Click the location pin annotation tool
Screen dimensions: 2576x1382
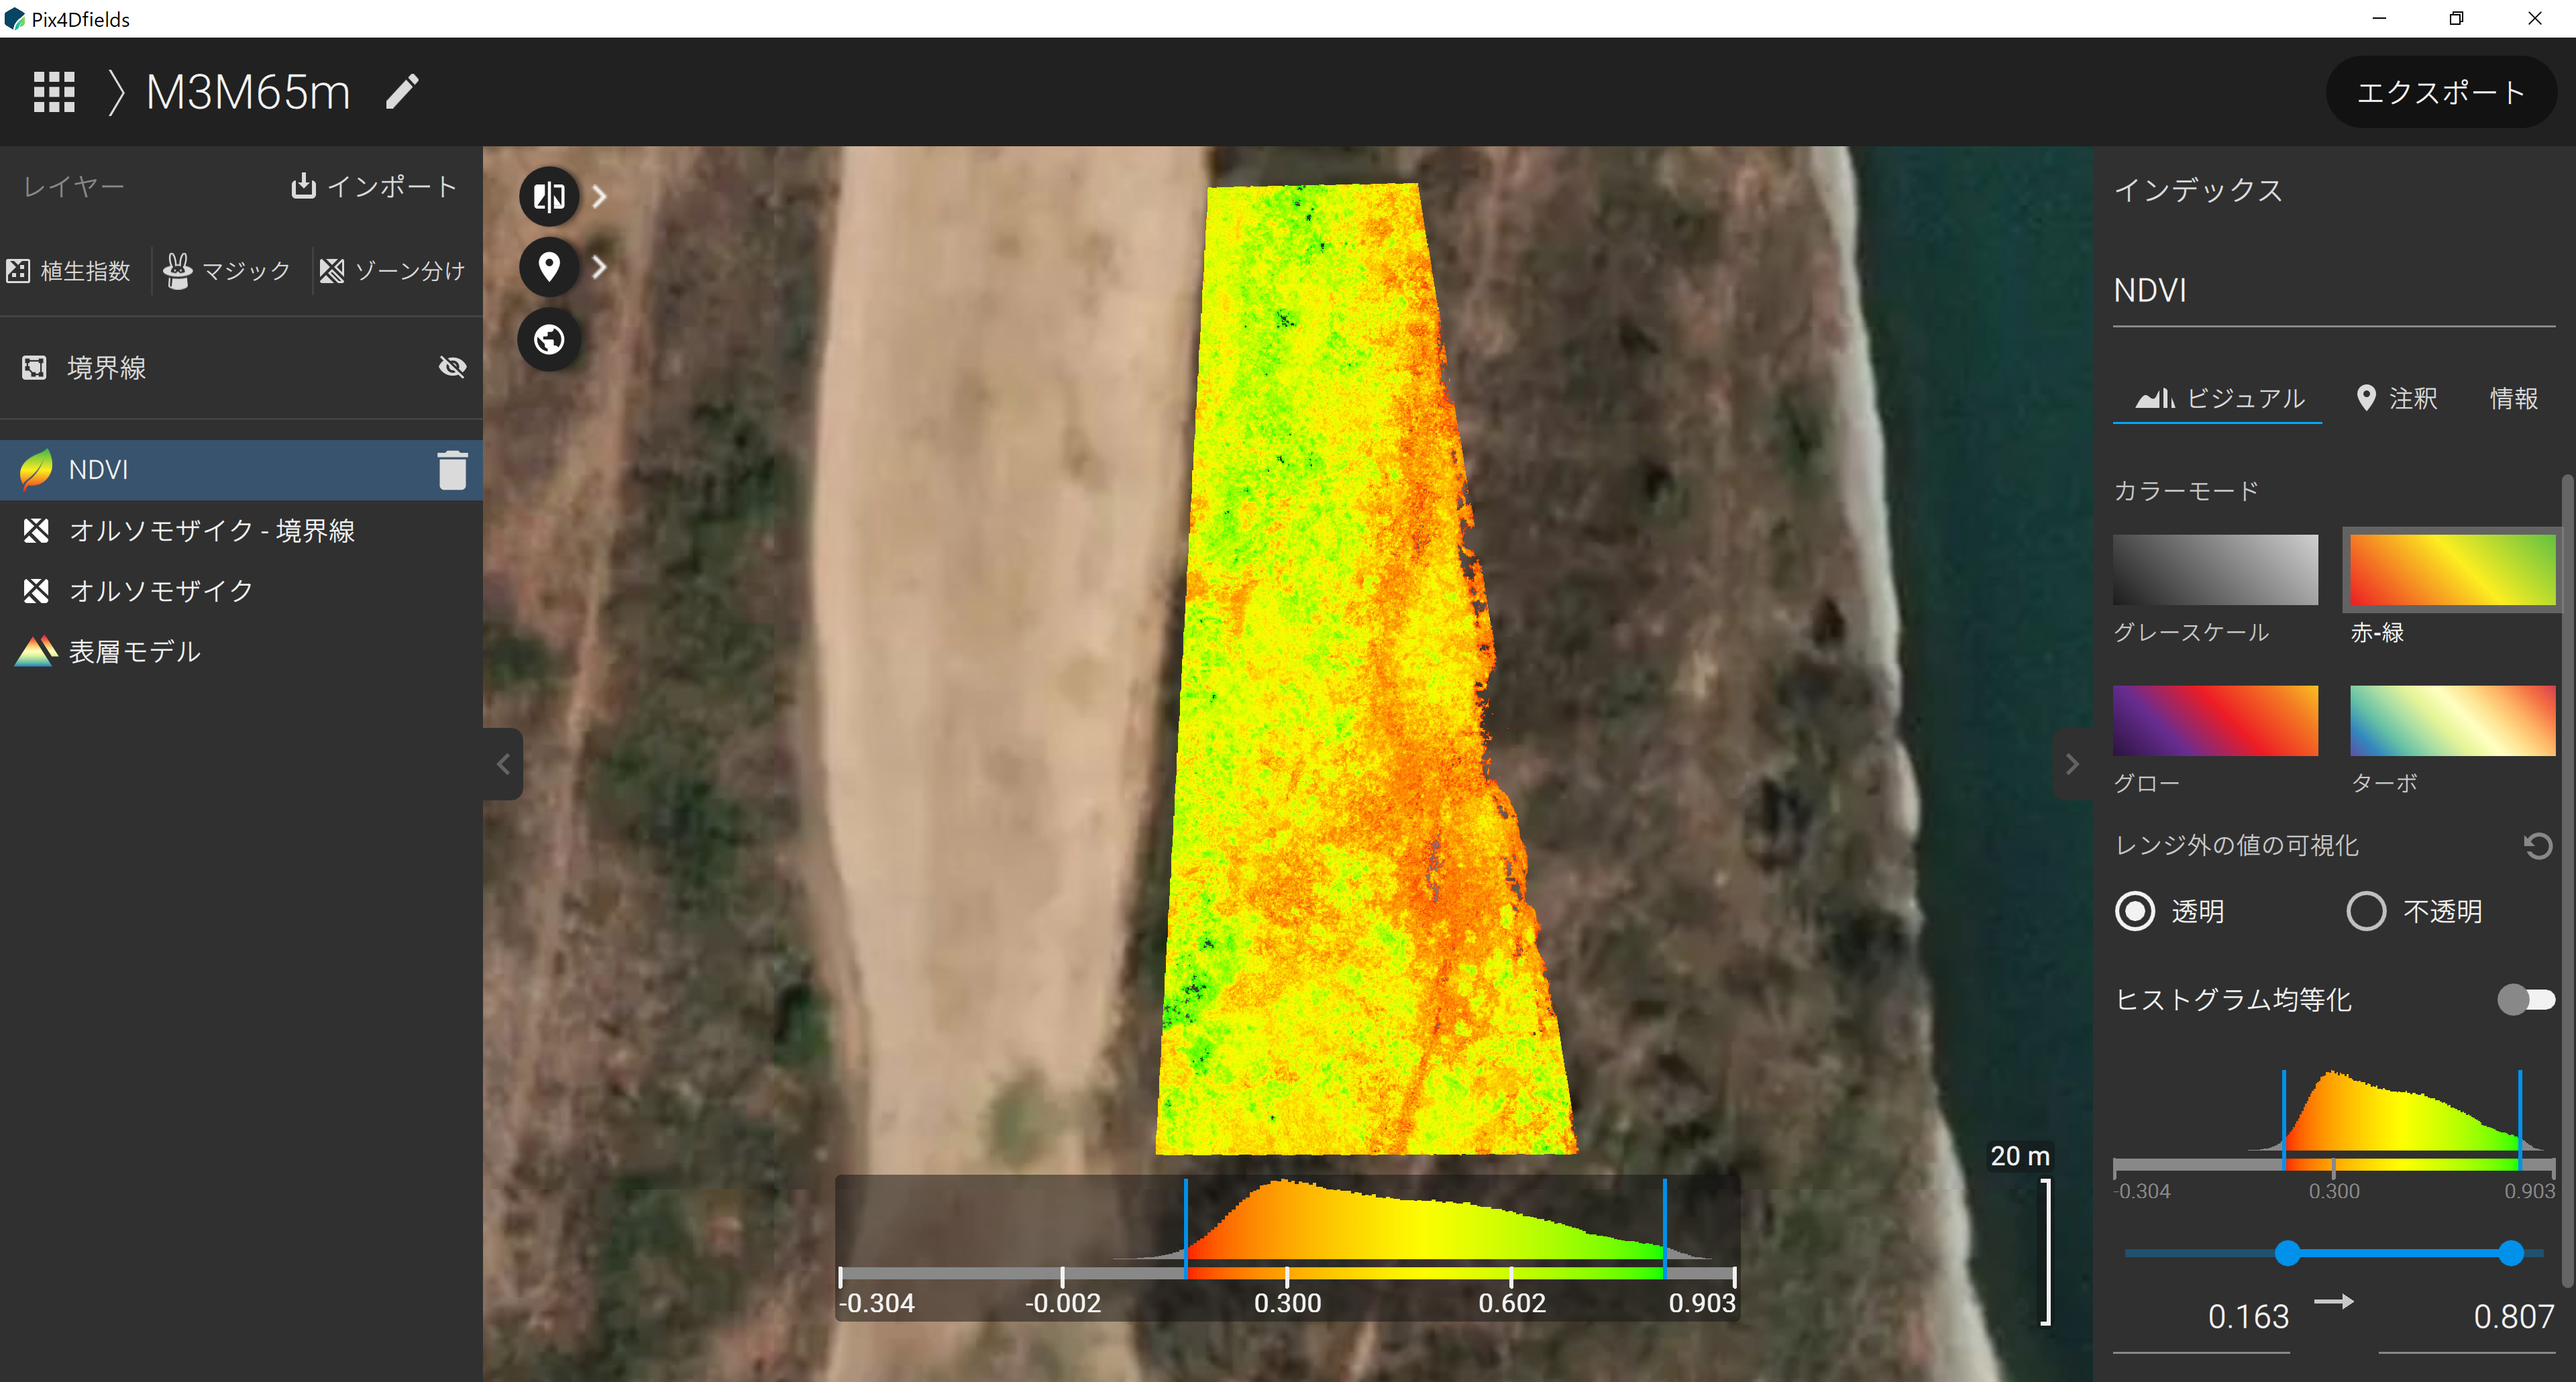tap(549, 267)
